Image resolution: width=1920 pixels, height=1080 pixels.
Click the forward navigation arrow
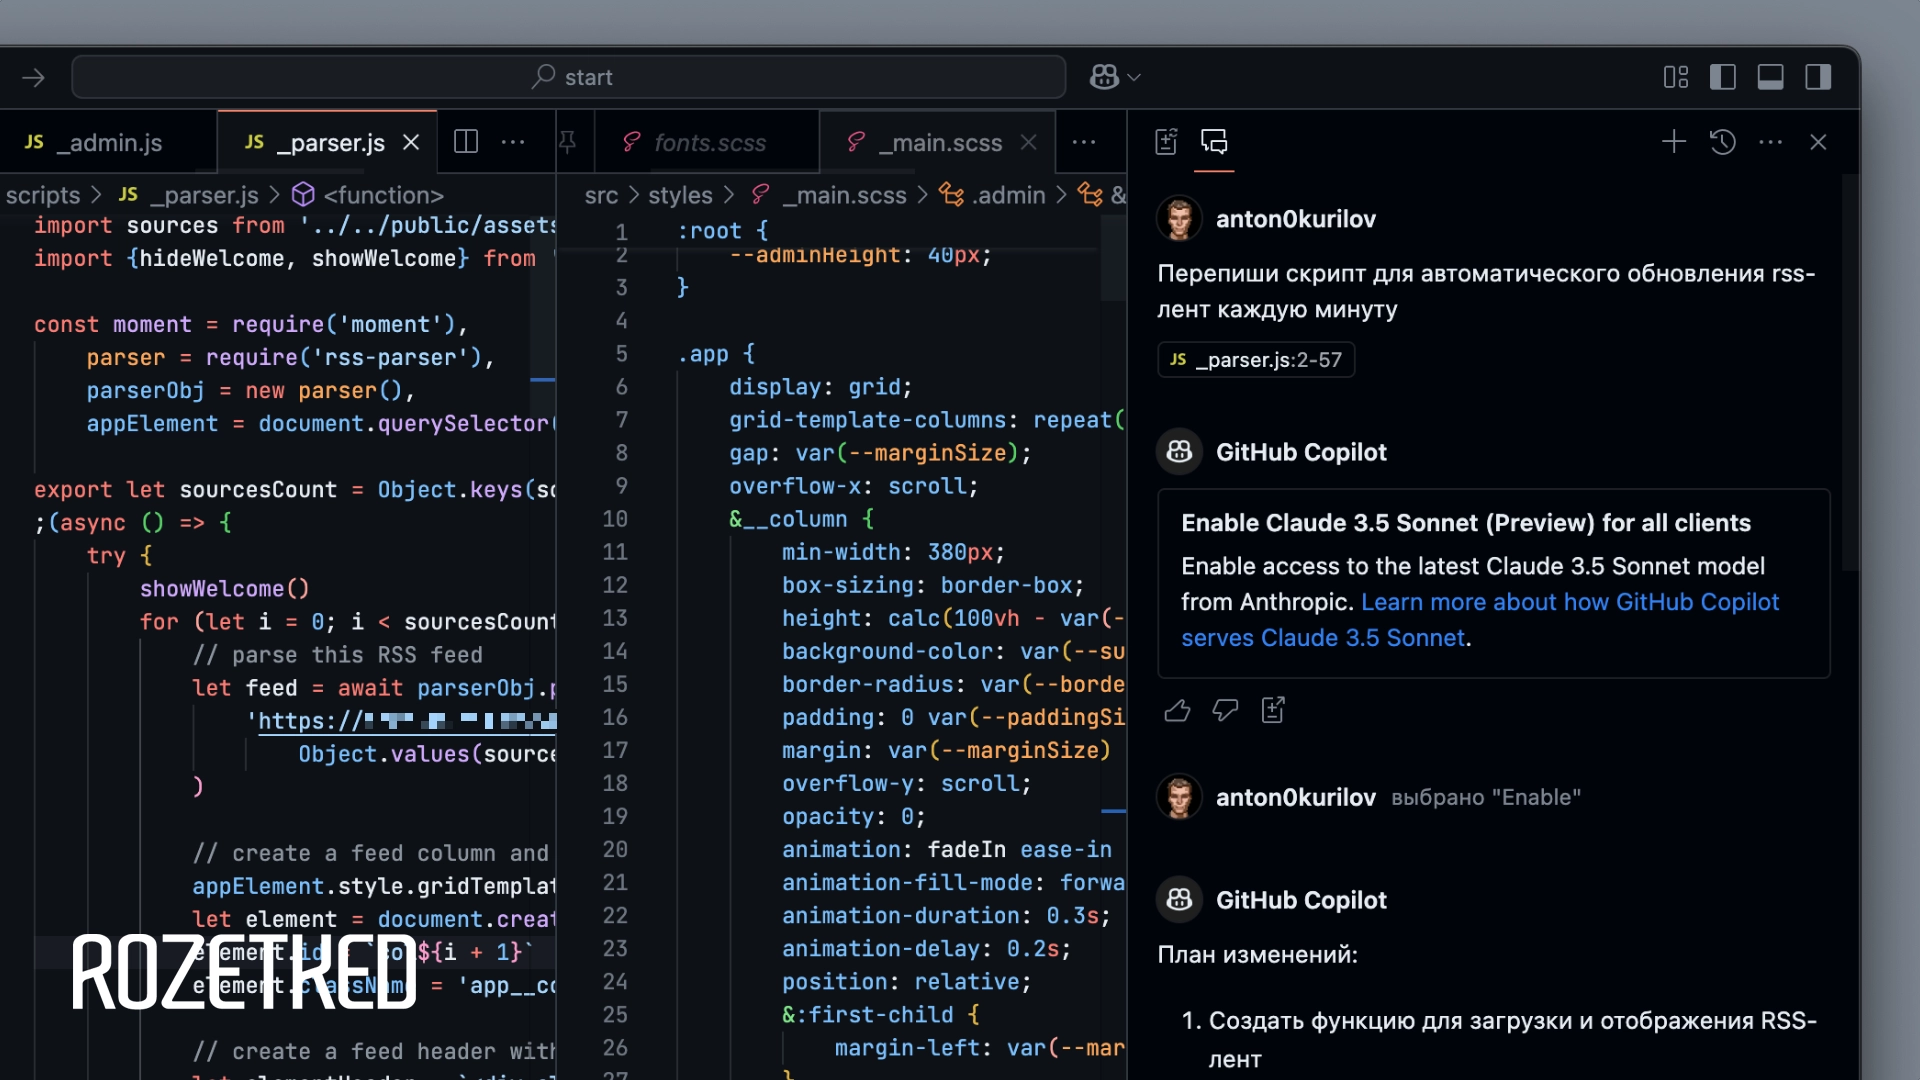pos(33,77)
